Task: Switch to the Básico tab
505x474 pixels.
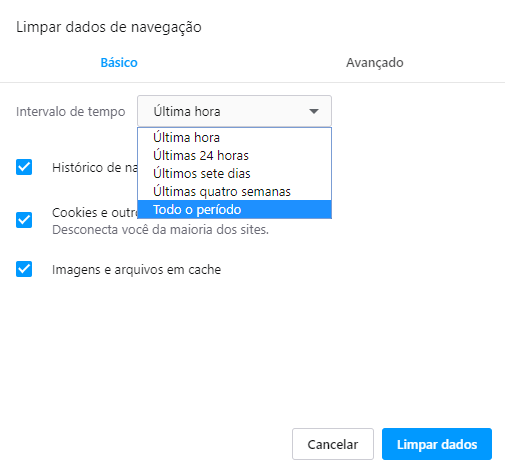Action: click(x=119, y=63)
